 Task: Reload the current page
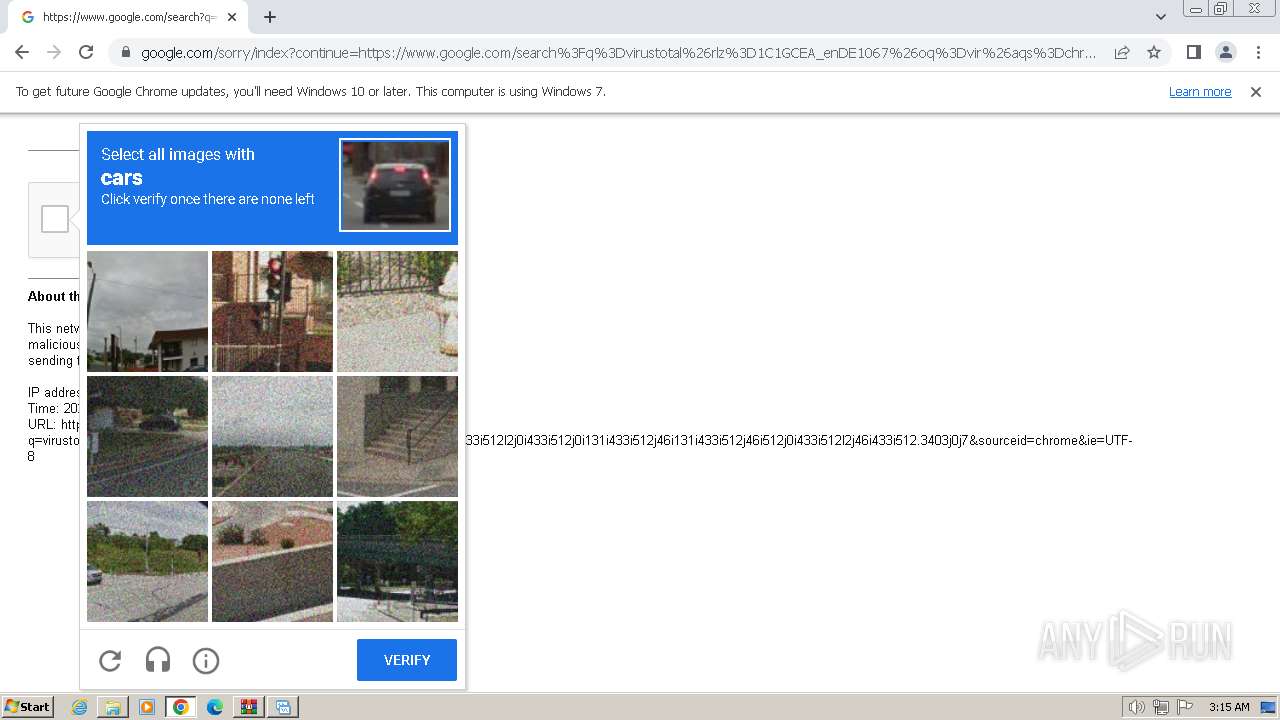coord(86,52)
